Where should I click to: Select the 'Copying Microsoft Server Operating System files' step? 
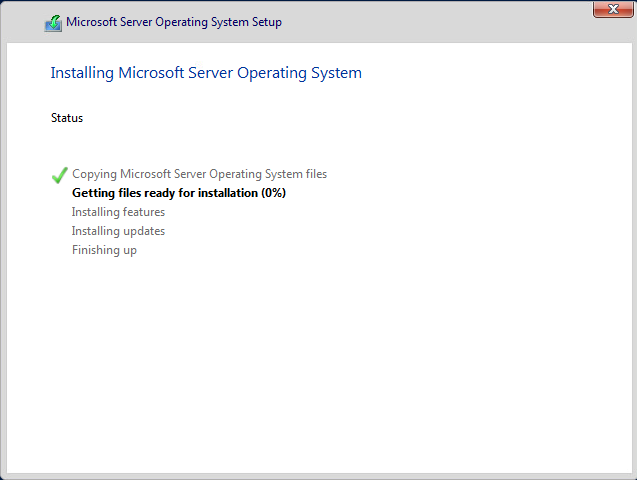pyautogui.click(x=199, y=174)
